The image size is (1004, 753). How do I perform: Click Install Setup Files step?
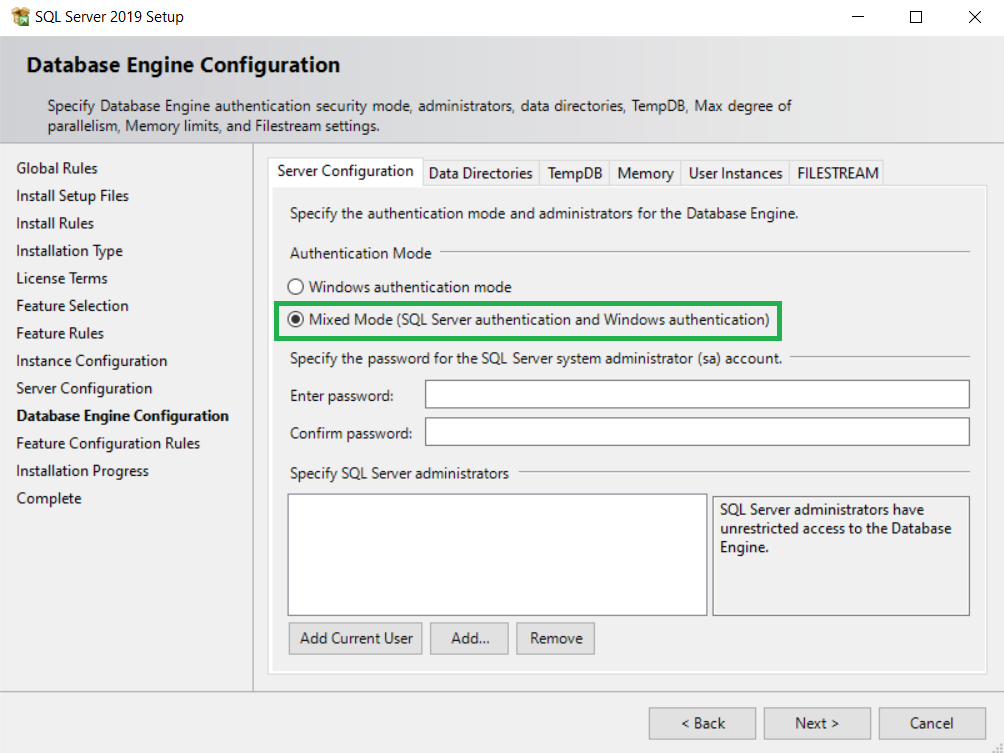tap(72, 196)
